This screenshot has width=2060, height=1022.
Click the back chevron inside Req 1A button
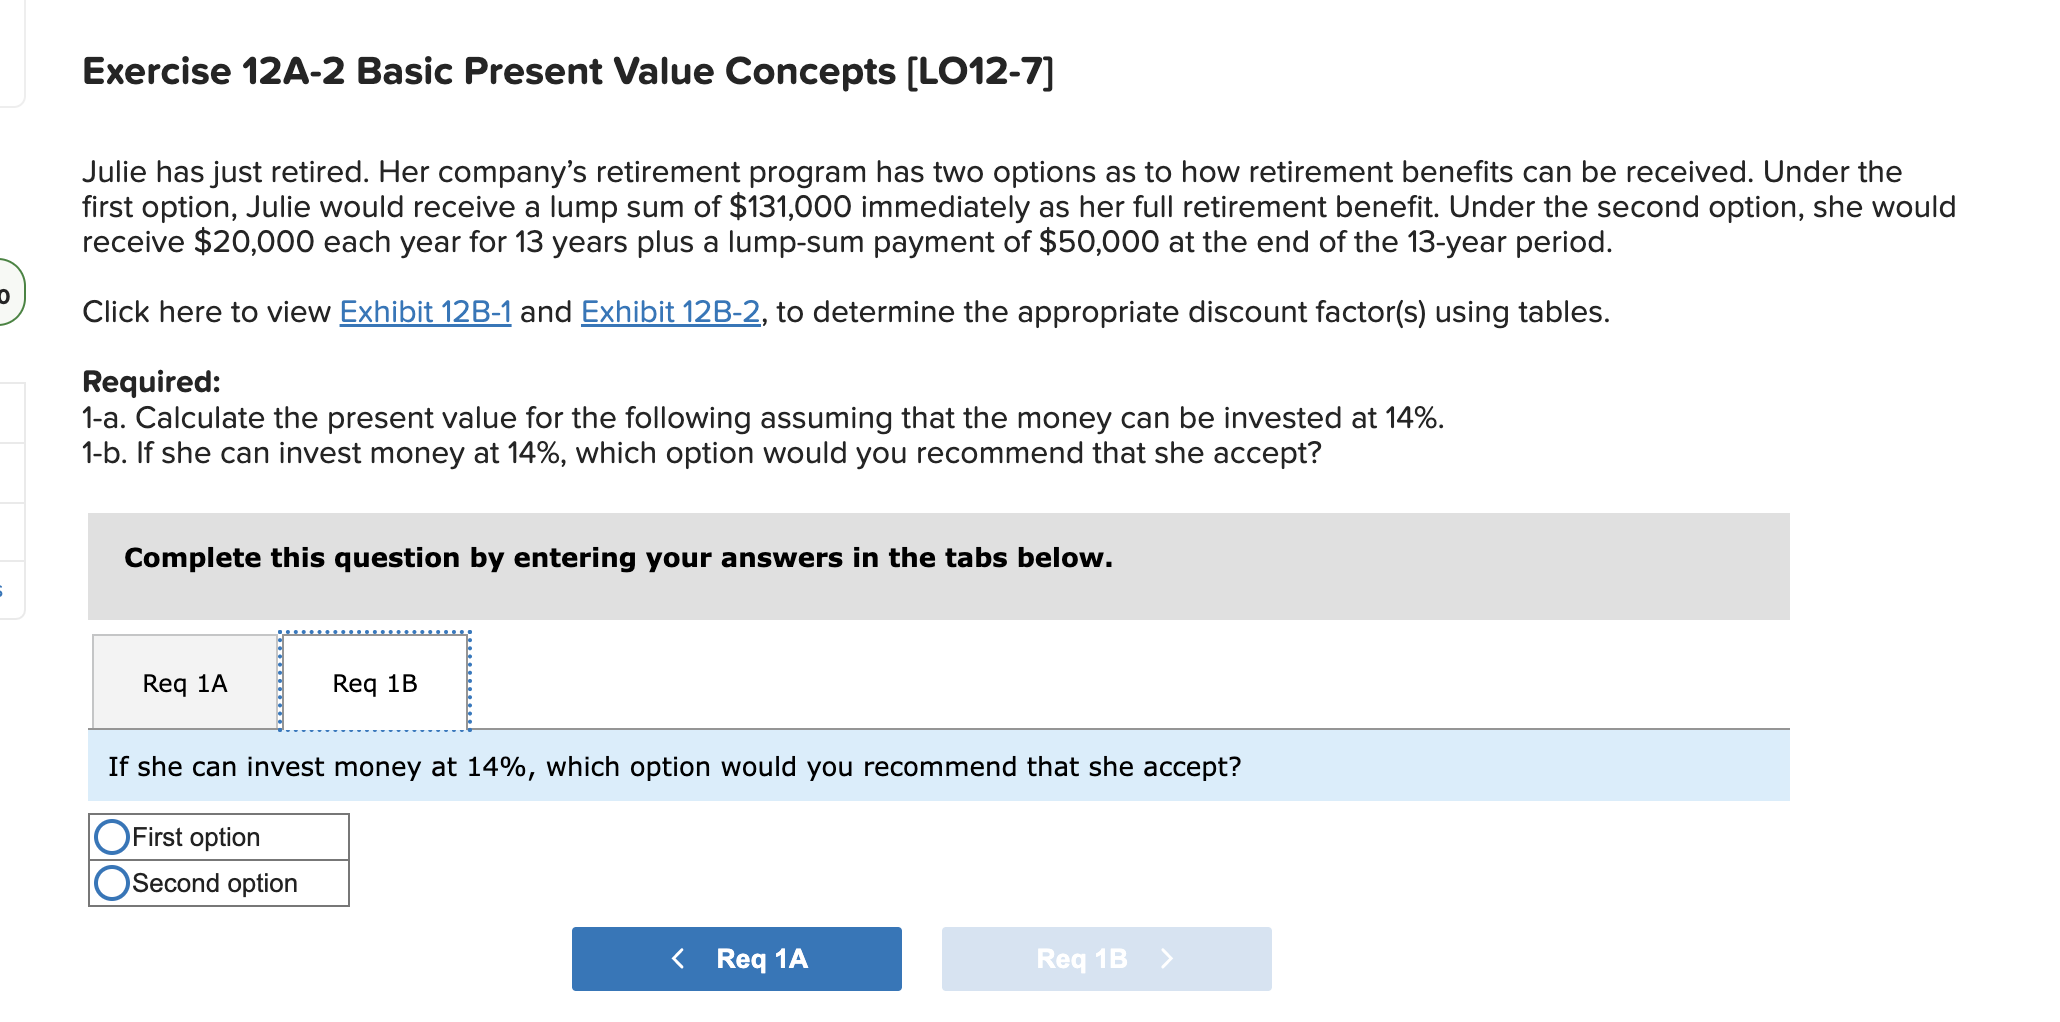click(678, 958)
